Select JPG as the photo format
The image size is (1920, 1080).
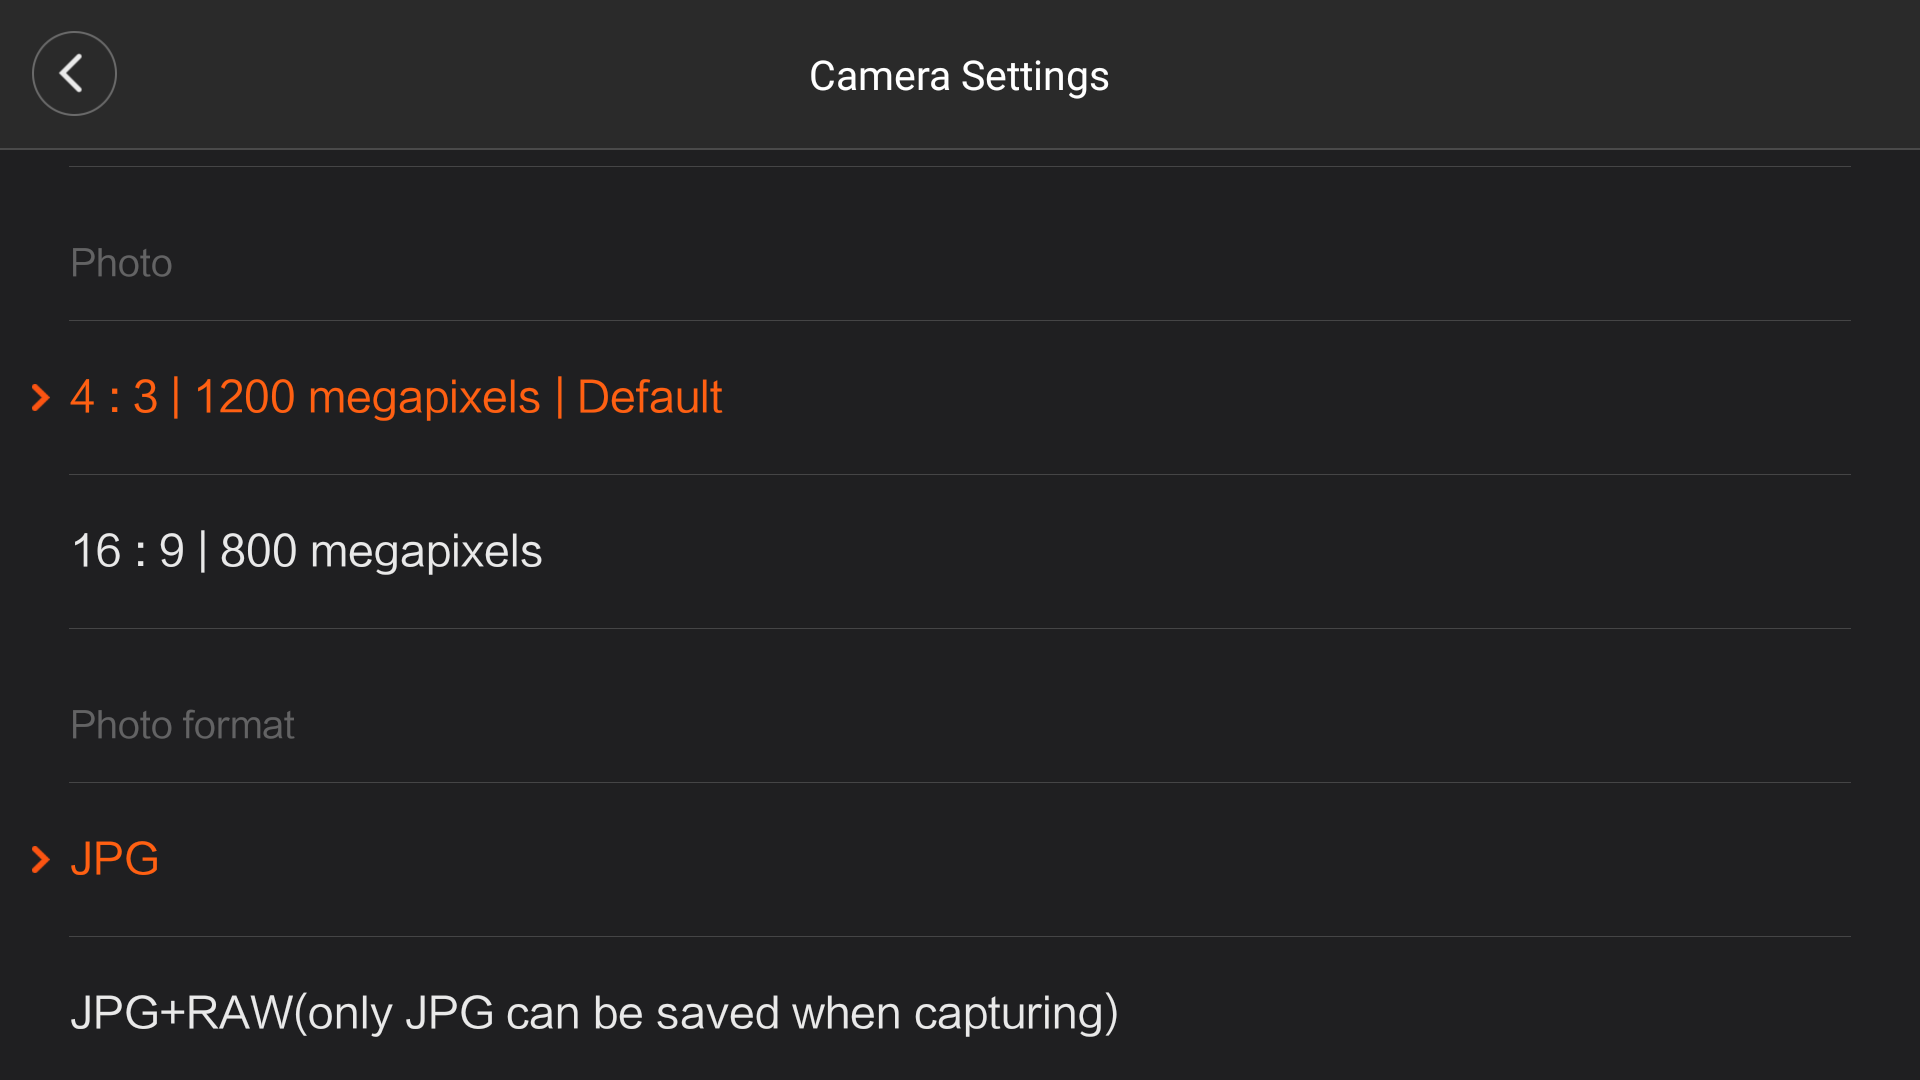114,860
